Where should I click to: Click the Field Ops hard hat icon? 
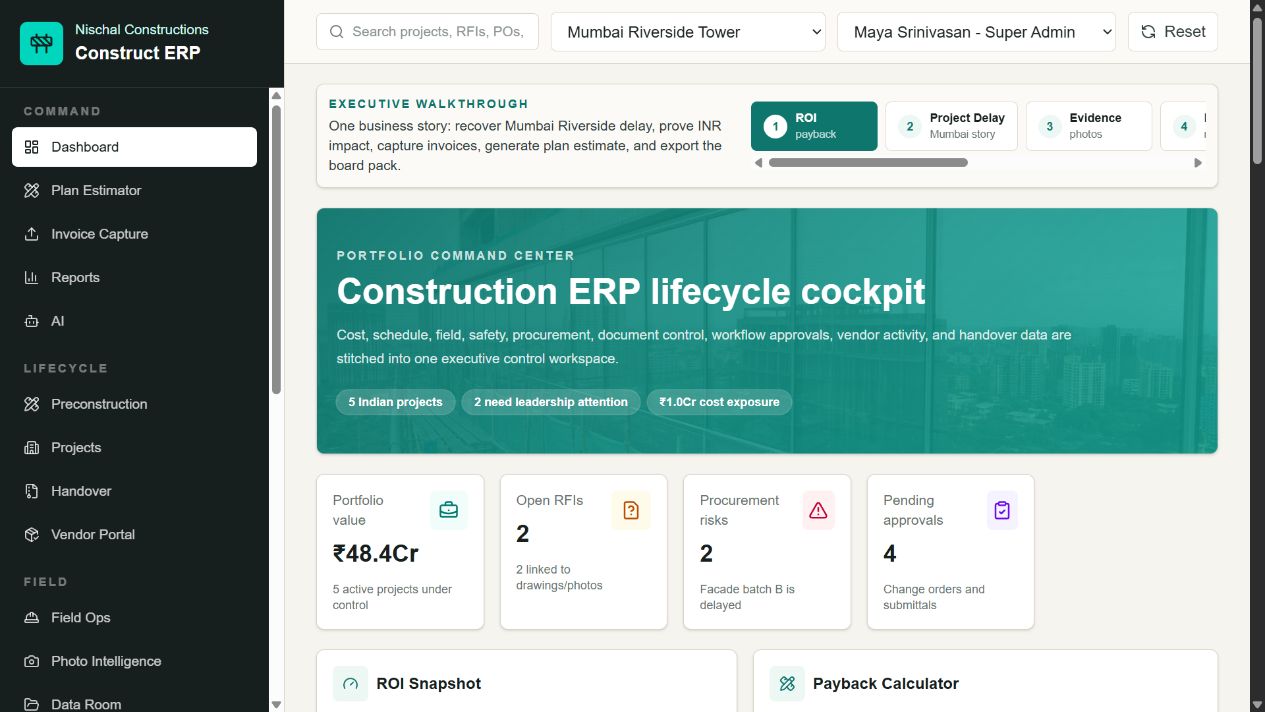(x=31, y=617)
